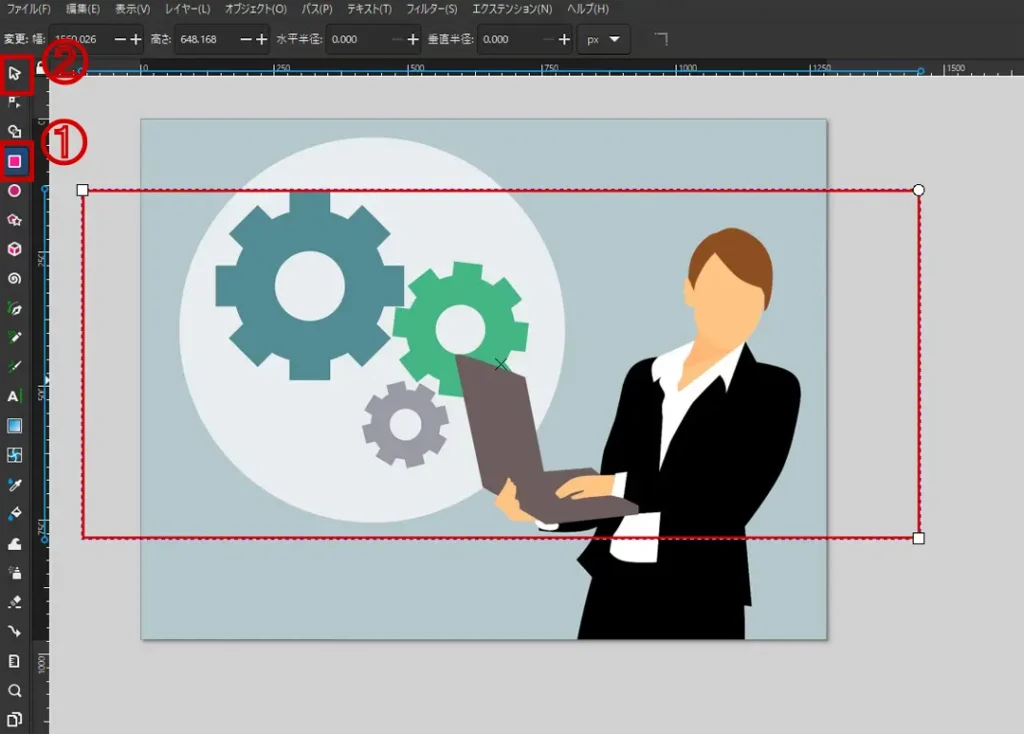Image resolution: width=1024 pixels, height=734 pixels.
Task: Open the フィルター(S) menu
Action: (431, 9)
